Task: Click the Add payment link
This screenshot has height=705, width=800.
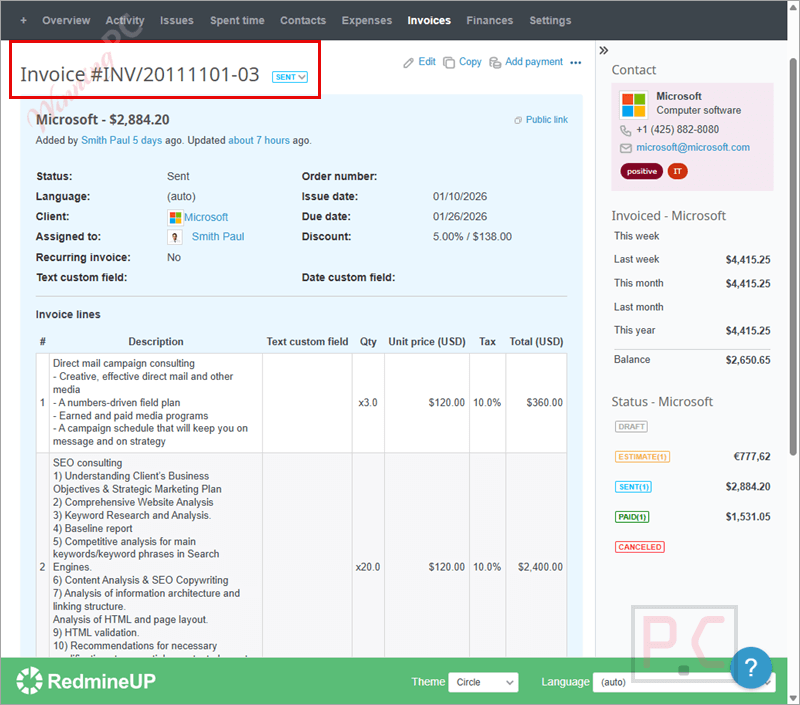Action: pyautogui.click(x=534, y=62)
